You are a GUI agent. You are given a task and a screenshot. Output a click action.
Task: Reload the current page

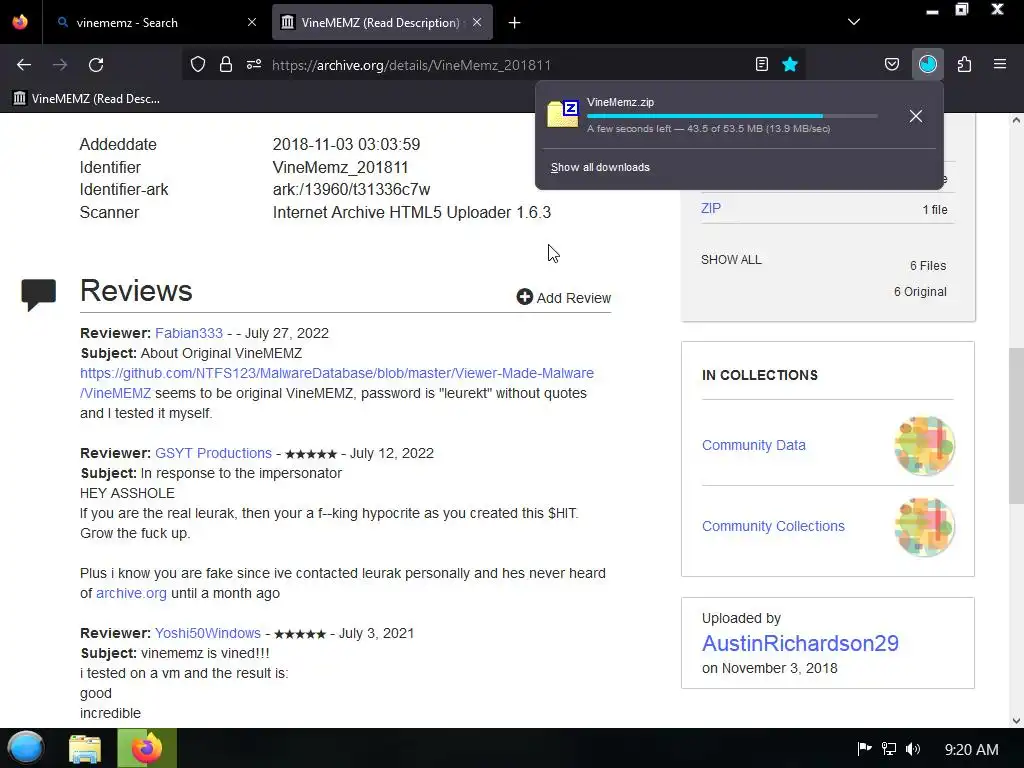point(96,65)
